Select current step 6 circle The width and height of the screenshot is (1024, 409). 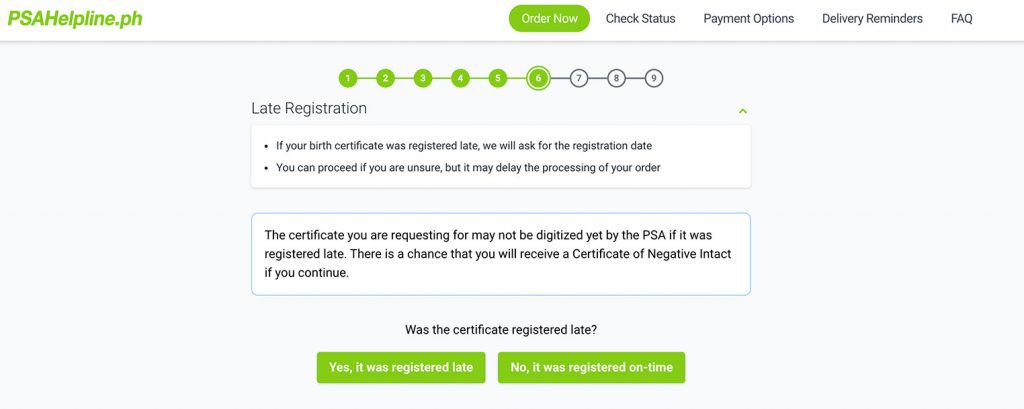pyautogui.click(x=538, y=78)
